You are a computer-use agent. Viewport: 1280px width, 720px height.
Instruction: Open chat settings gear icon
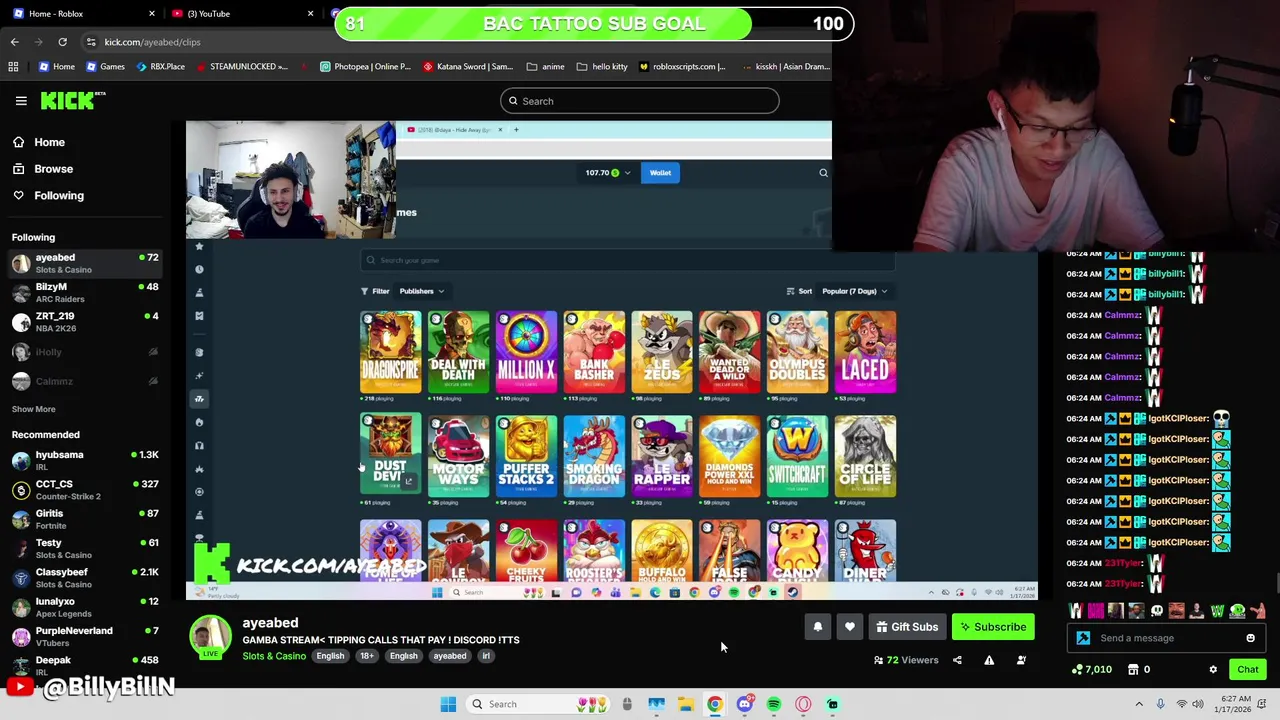1213,670
